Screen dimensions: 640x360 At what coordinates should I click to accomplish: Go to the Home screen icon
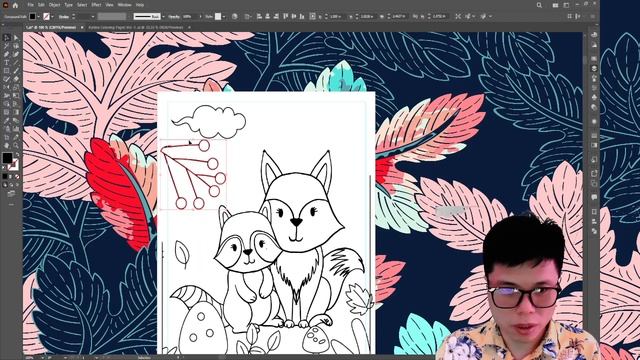coord(15,5)
